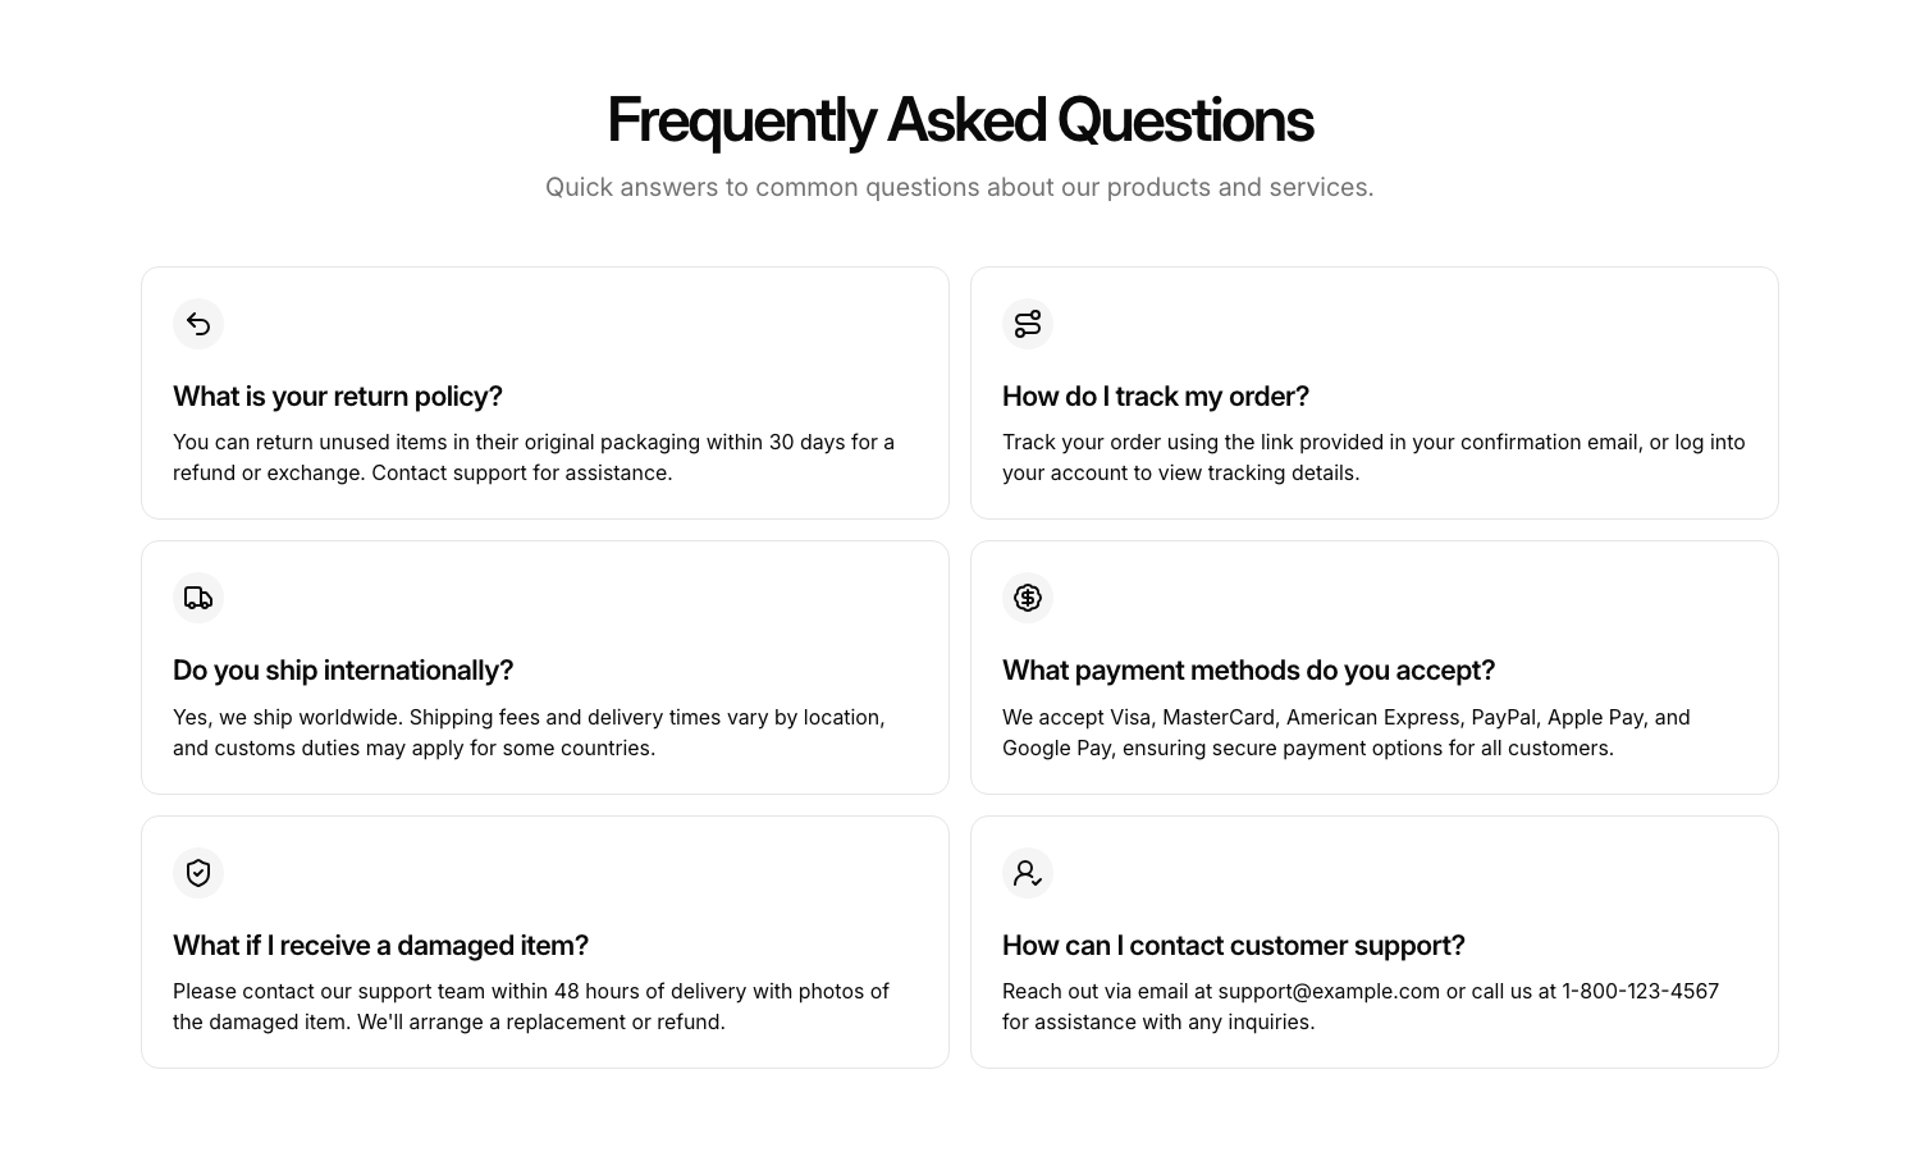Click the confirmation email tracking answer text

(x=1374, y=457)
